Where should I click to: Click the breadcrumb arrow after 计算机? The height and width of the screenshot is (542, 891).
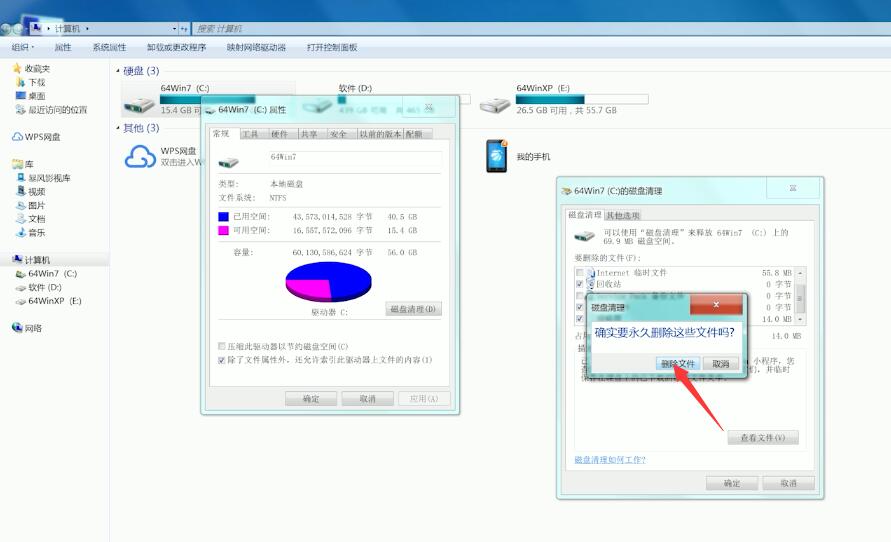pos(88,28)
